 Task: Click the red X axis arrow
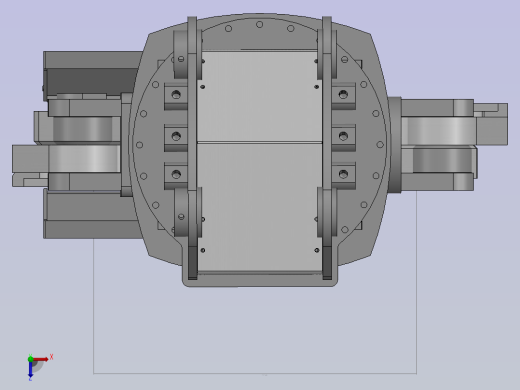(x=41, y=359)
